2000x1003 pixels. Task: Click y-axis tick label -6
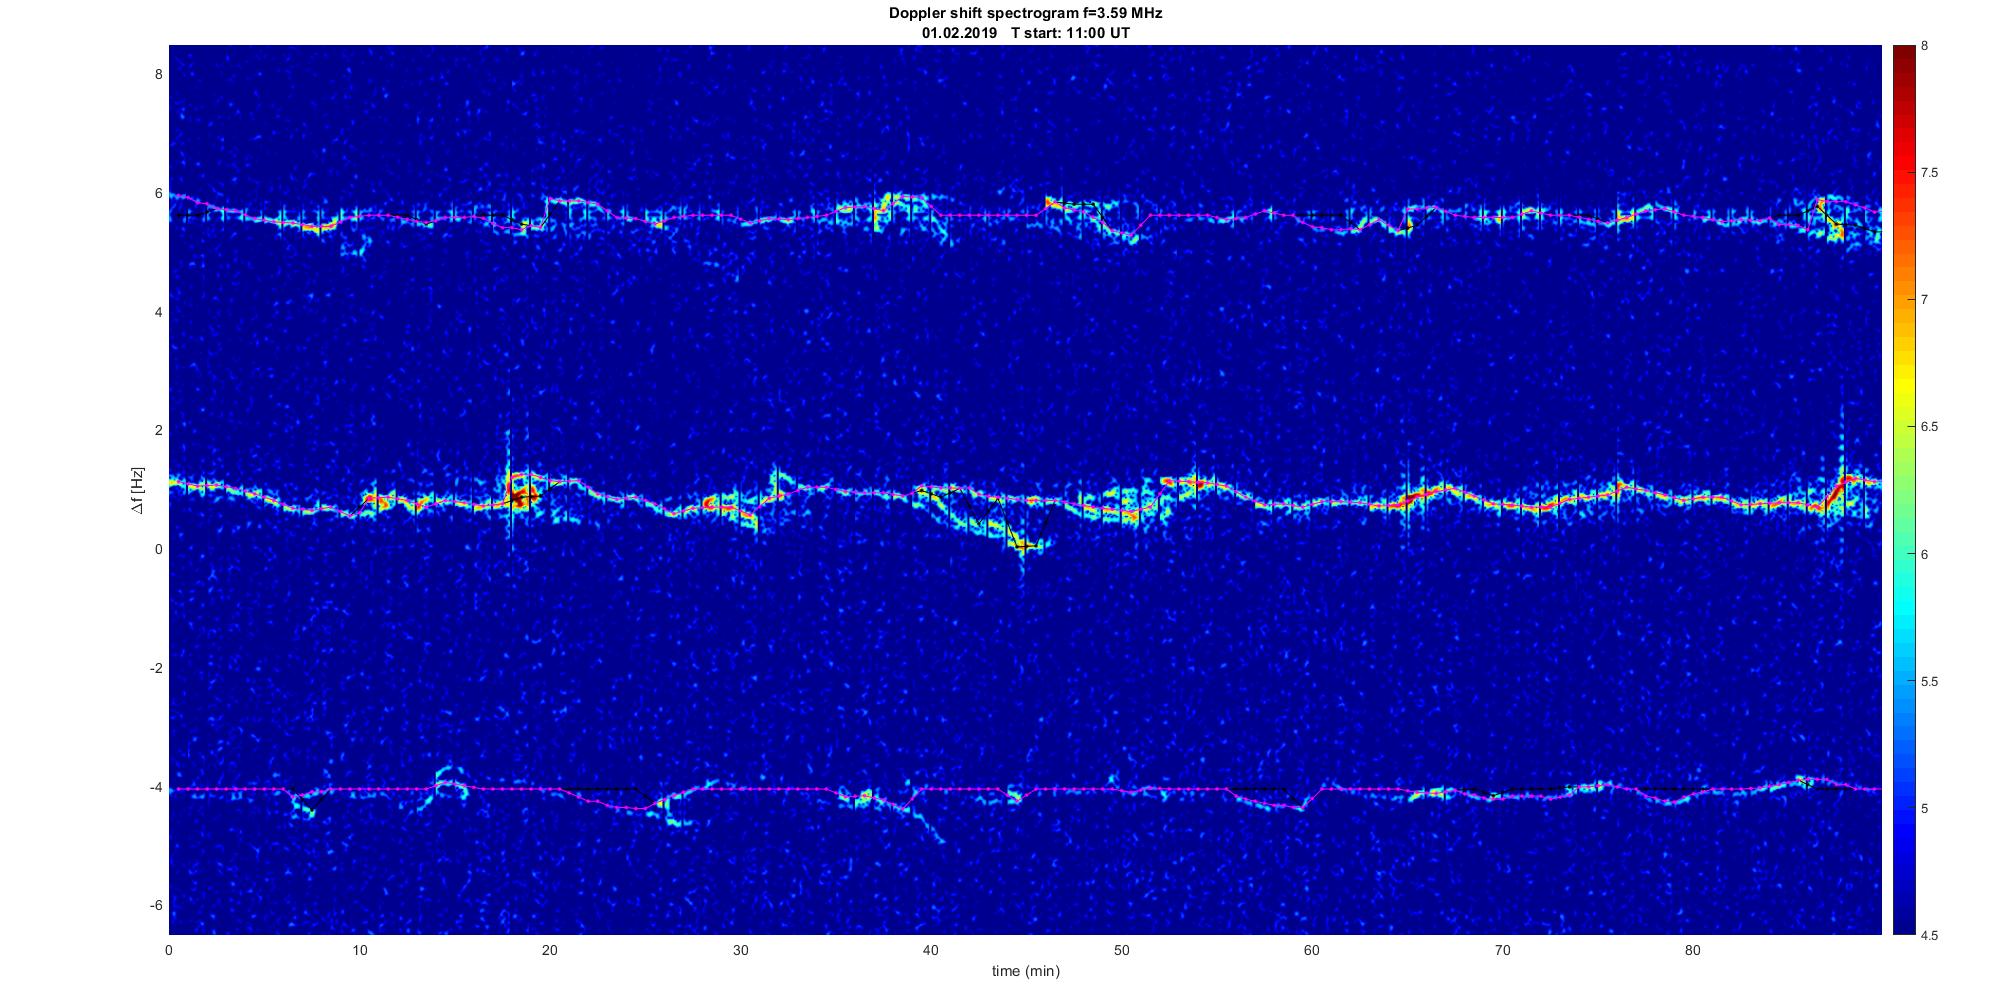[x=156, y=905]
